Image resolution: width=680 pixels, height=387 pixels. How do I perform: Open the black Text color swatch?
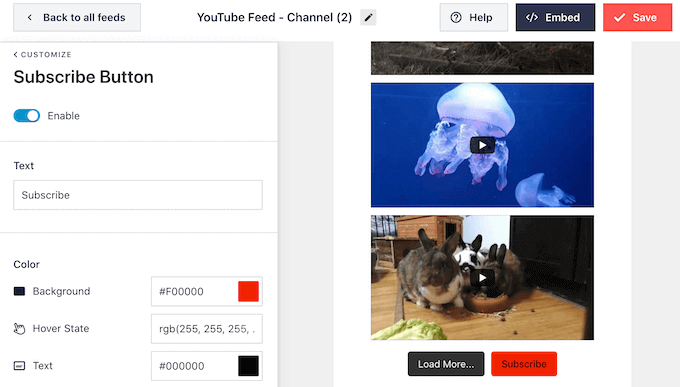pos(248,366)
